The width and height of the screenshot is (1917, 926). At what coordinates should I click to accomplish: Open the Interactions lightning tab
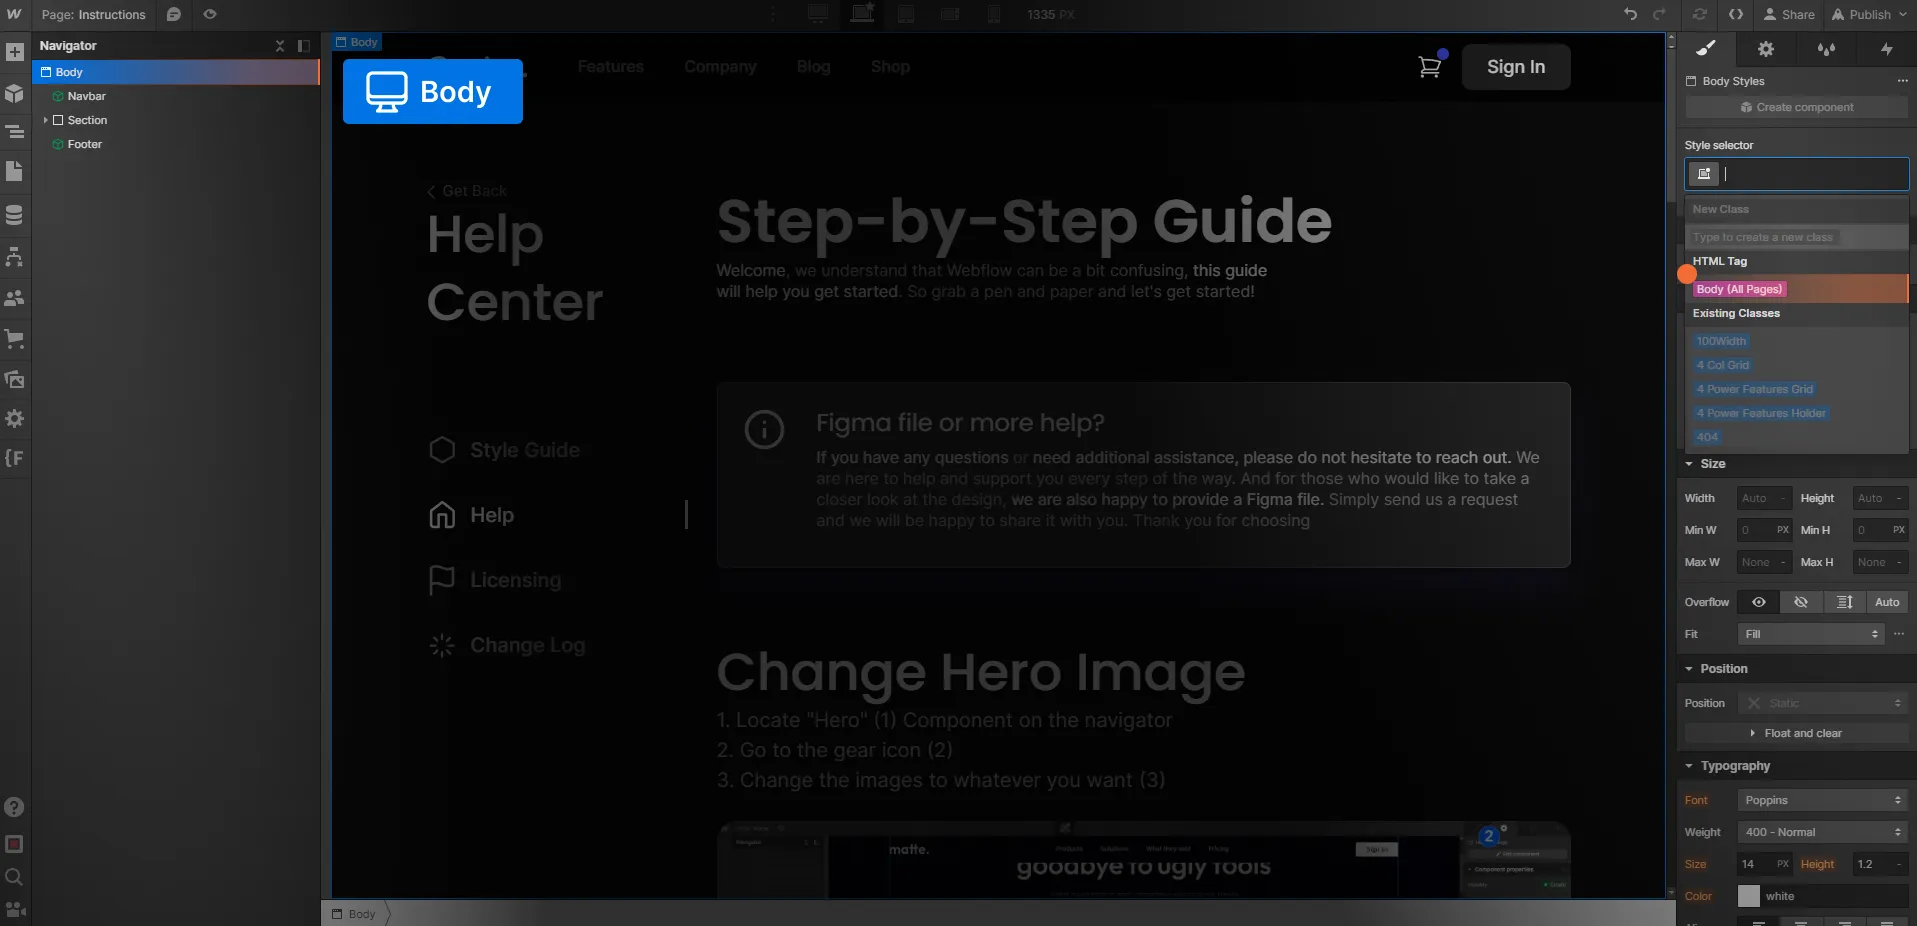point(1887,48)
